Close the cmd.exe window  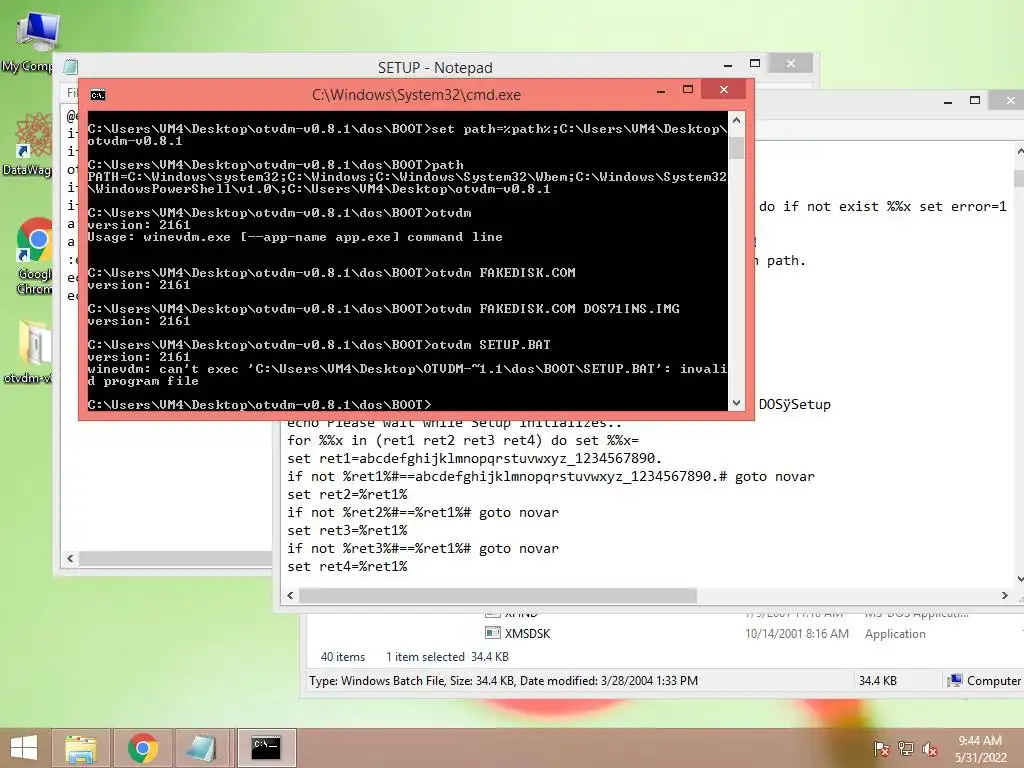(x=724, y=89)
